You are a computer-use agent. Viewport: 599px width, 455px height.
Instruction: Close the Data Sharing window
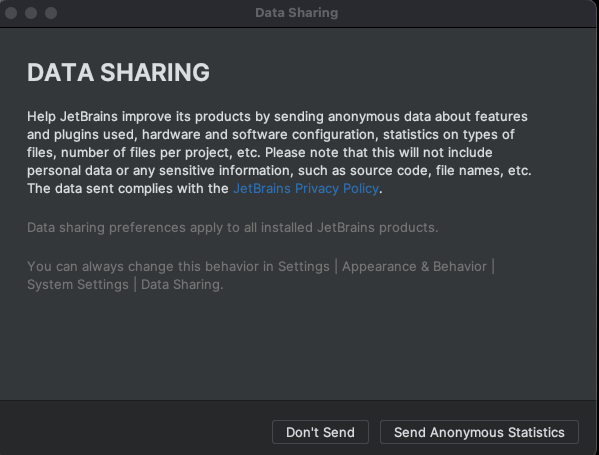tap(11, 13)
